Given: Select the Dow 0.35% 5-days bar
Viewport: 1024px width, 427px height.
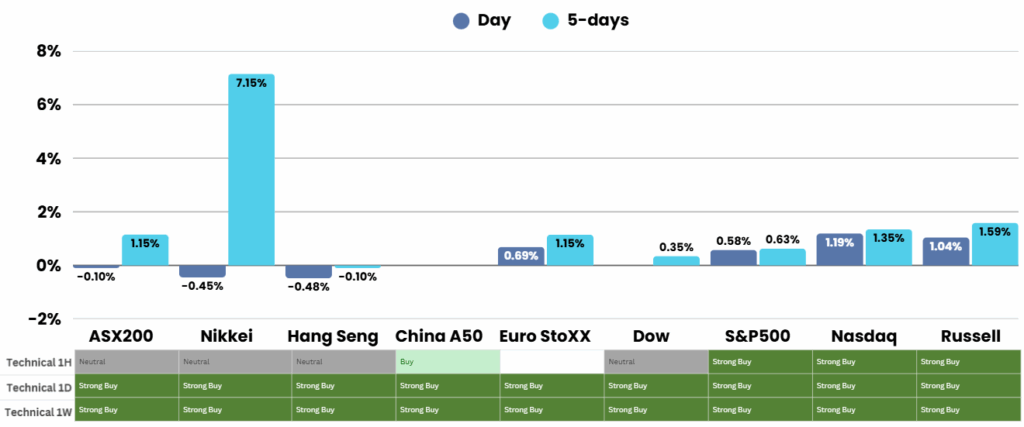Looking at the screenshot, I should coord(676,261).
